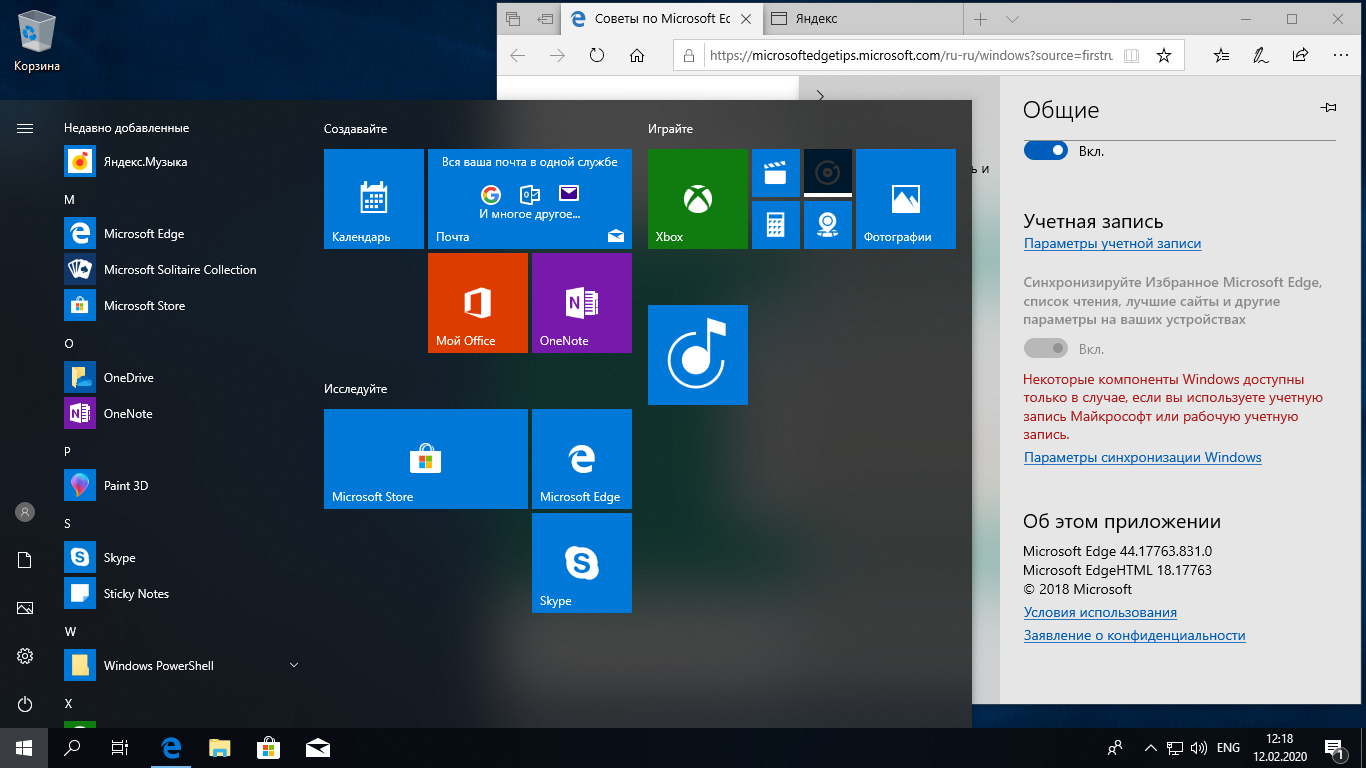Toggle Reading view icon in address bar
Image resolution: width=1366 pixels, height=768 pixels.
tap(1131, 56)
